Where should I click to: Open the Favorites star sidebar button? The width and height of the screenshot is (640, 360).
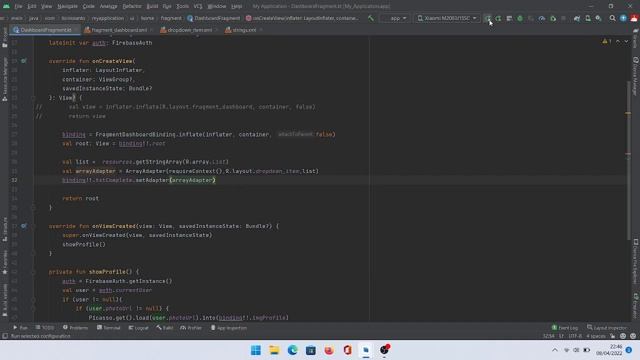5,261
